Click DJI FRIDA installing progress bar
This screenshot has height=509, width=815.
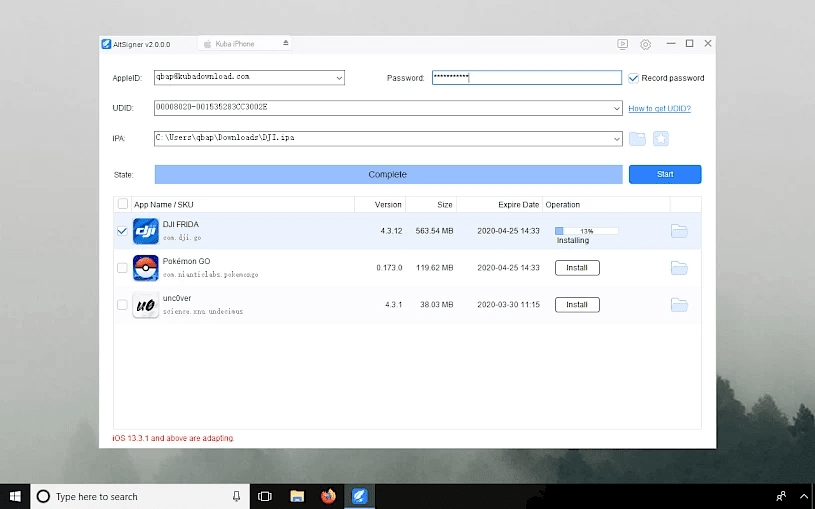(586, 231)
